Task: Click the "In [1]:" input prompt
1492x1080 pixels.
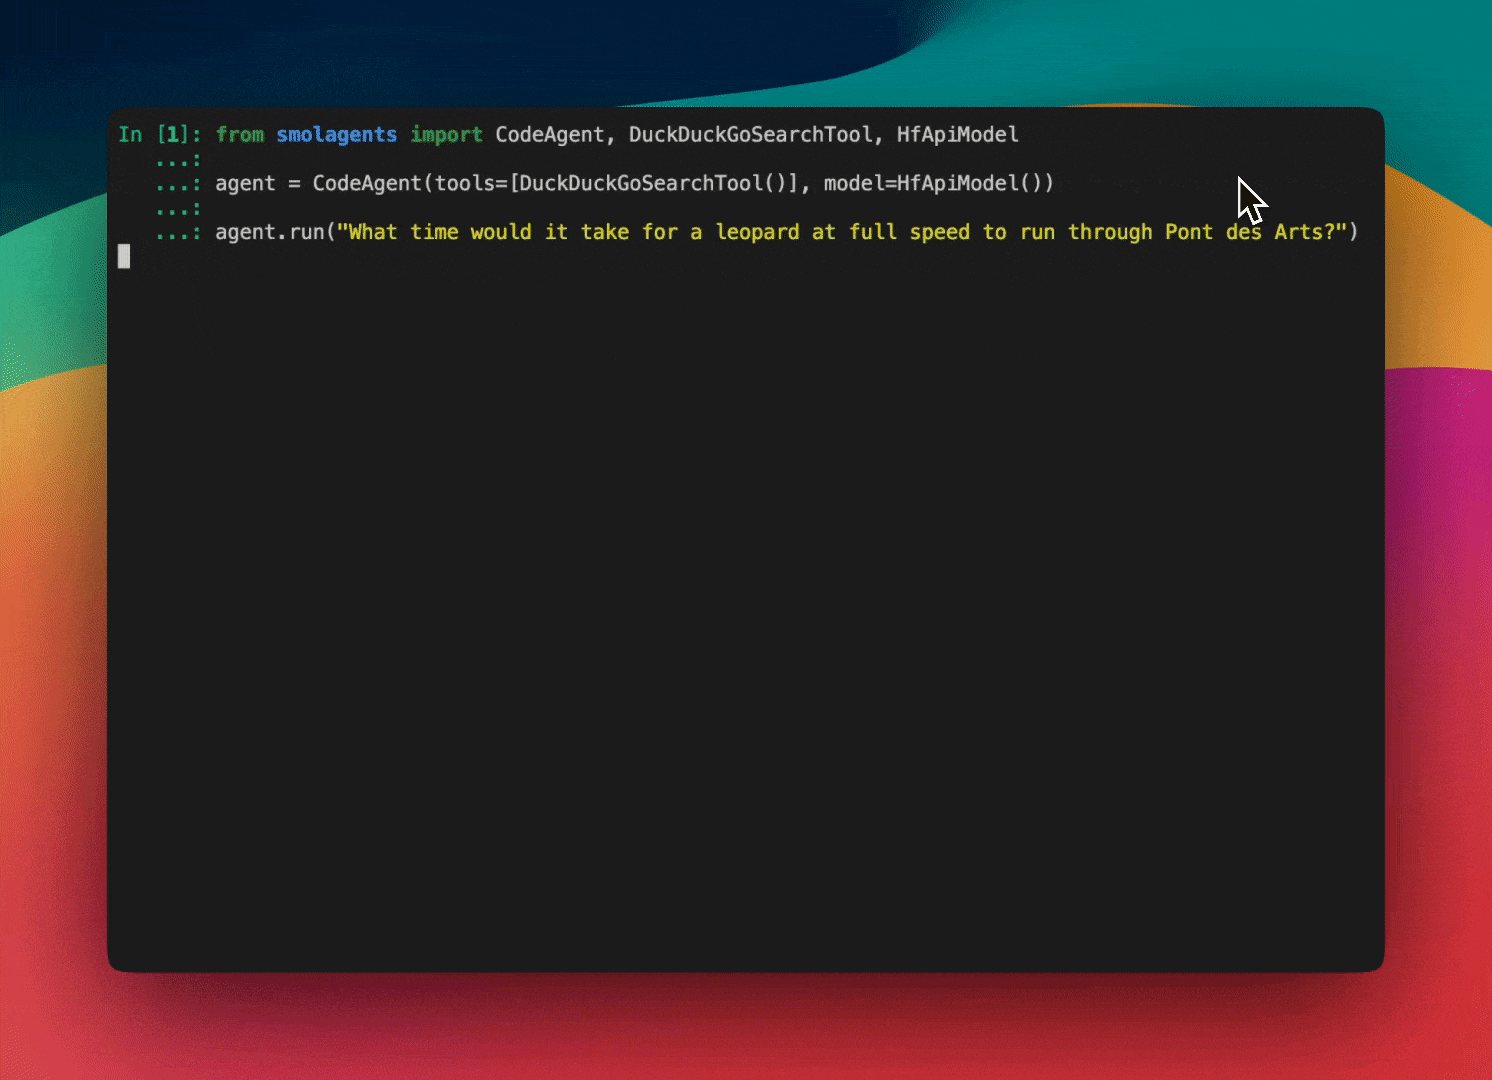Action: (x=159, y=135)
